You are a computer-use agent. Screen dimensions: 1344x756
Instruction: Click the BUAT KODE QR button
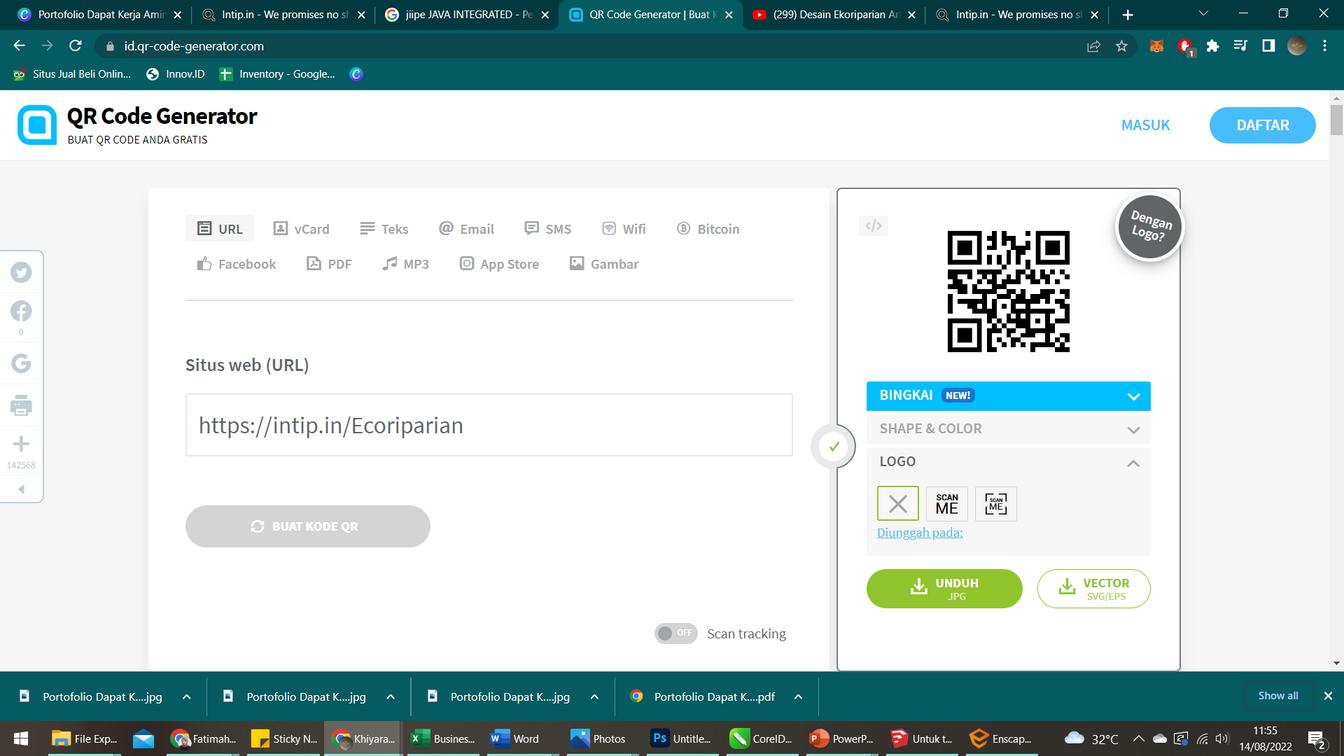(307, 526)
